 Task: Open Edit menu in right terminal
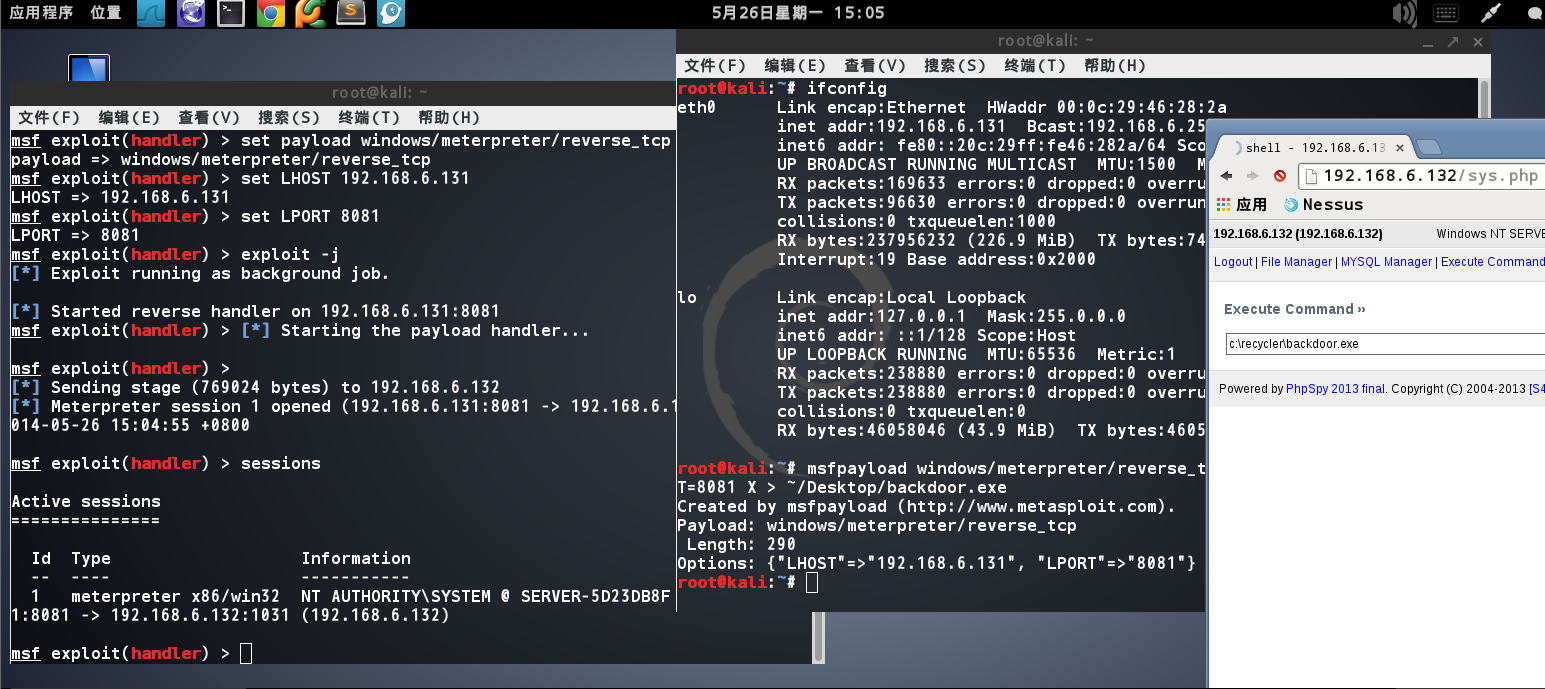pyautogui.click(x=796, y=65)
